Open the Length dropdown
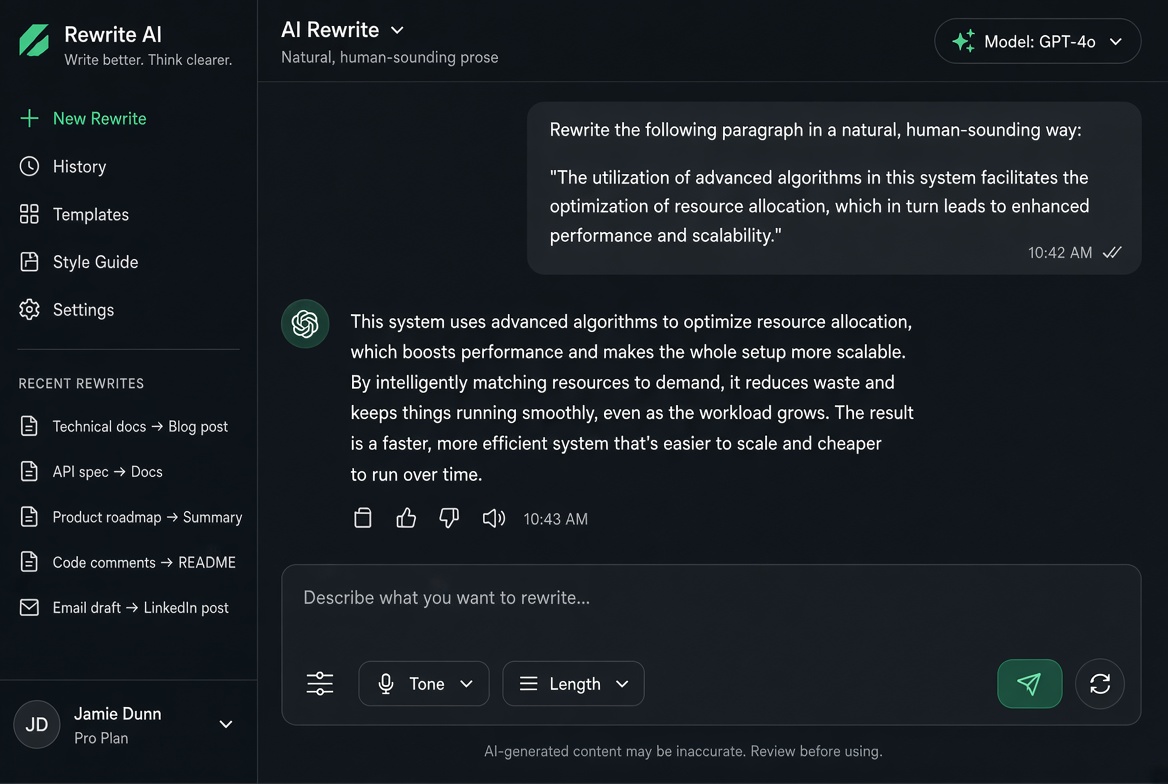The width and height of the screenshot is (1168, 784). (x=574, y=683)
